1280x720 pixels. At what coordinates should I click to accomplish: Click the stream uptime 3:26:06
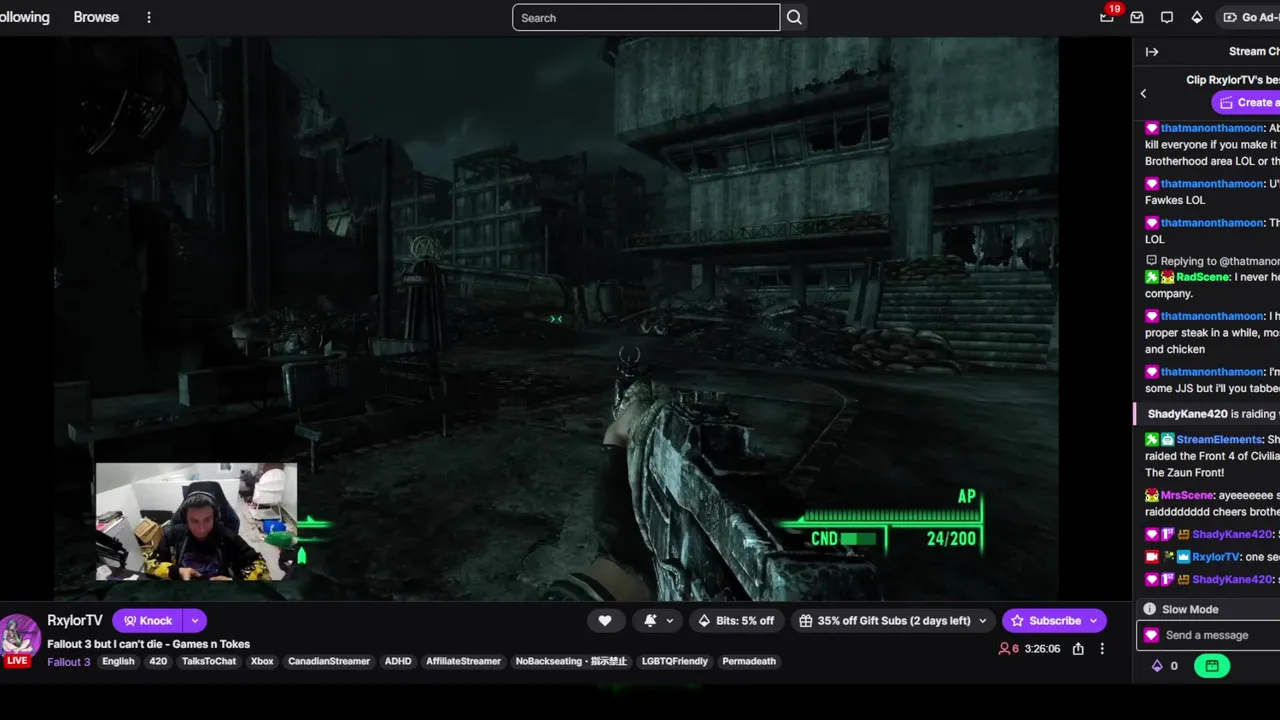1040,649
